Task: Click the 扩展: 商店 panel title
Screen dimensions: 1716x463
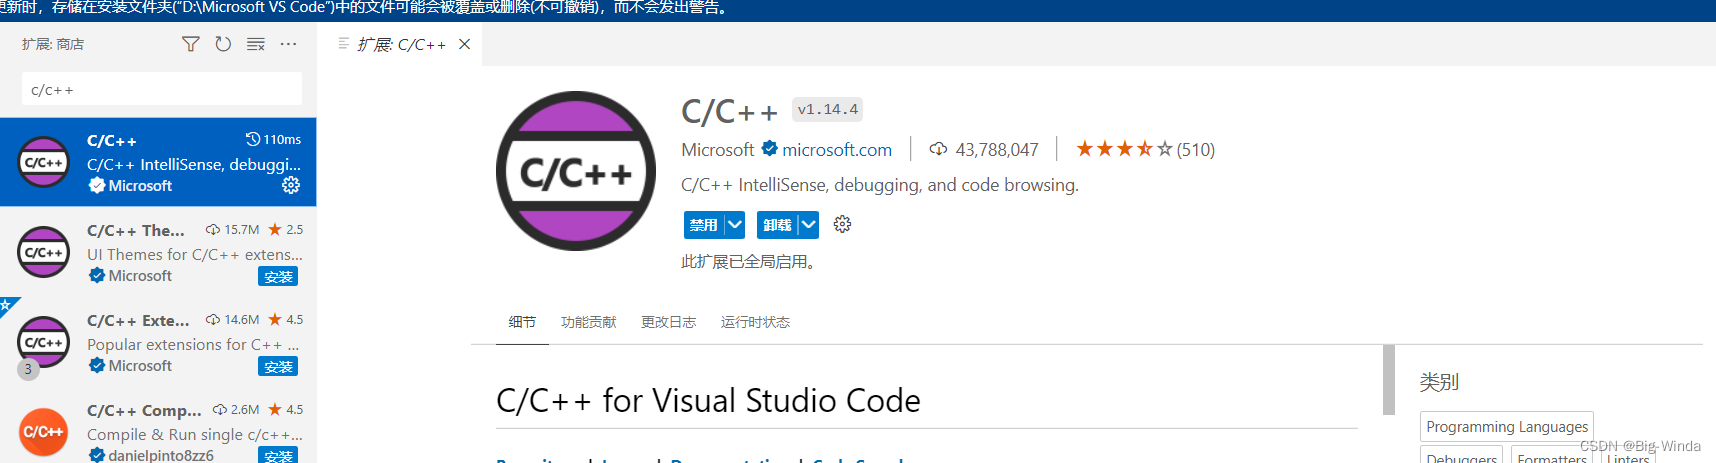Action: (53, 44)
